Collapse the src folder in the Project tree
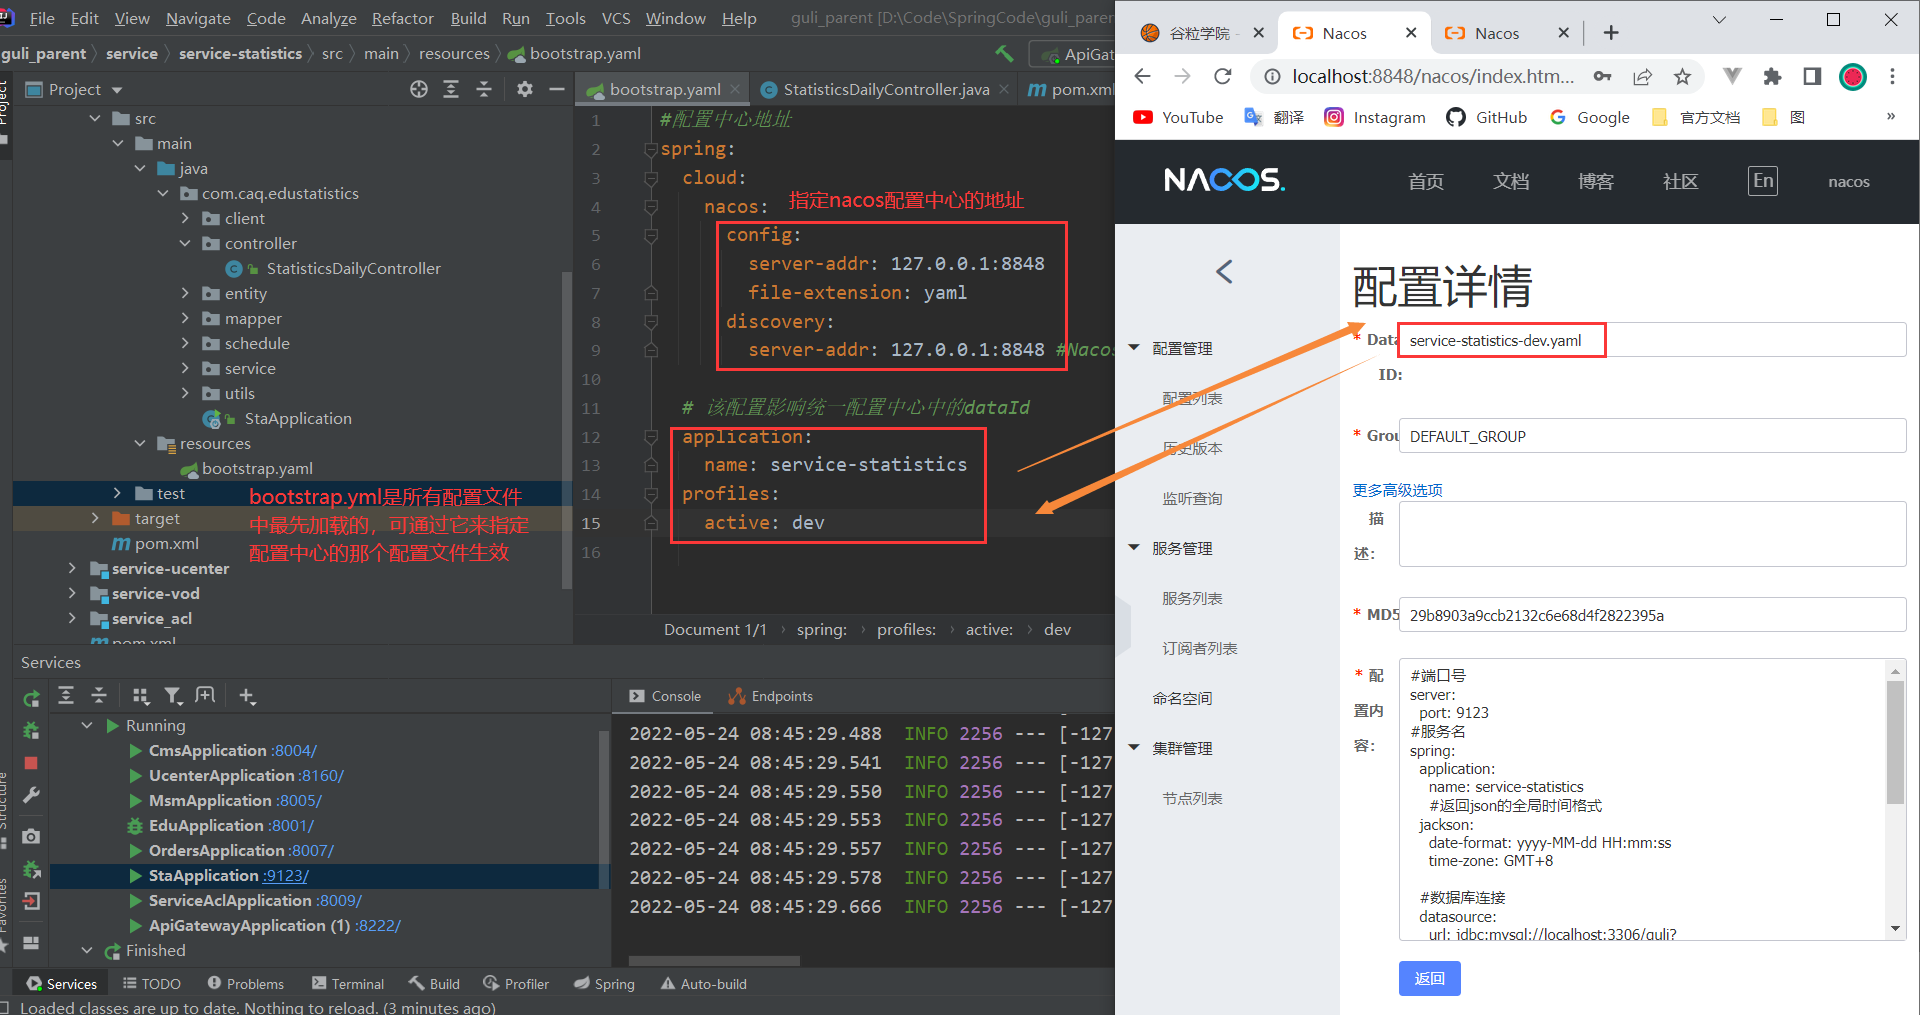Screen dimensions: 1920x1015 pyautogui.click(x=95, y=118)
